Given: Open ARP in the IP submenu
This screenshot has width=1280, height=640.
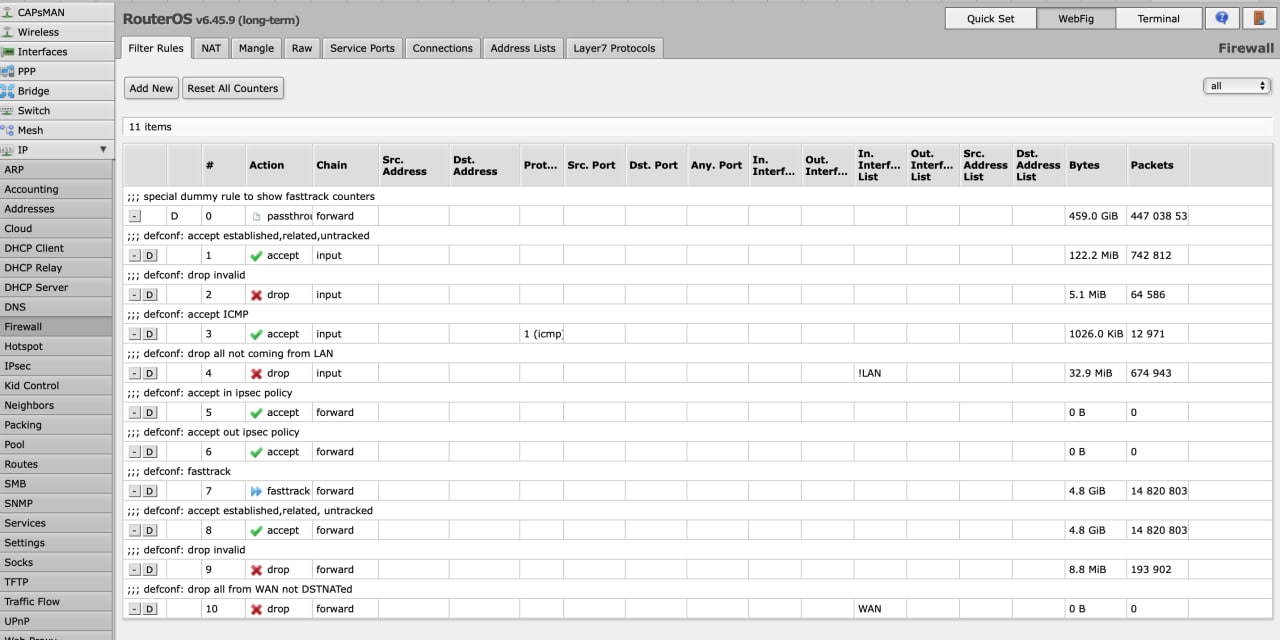Looking at the screenshot, I should pyautogui.click(x=57, y=170).
